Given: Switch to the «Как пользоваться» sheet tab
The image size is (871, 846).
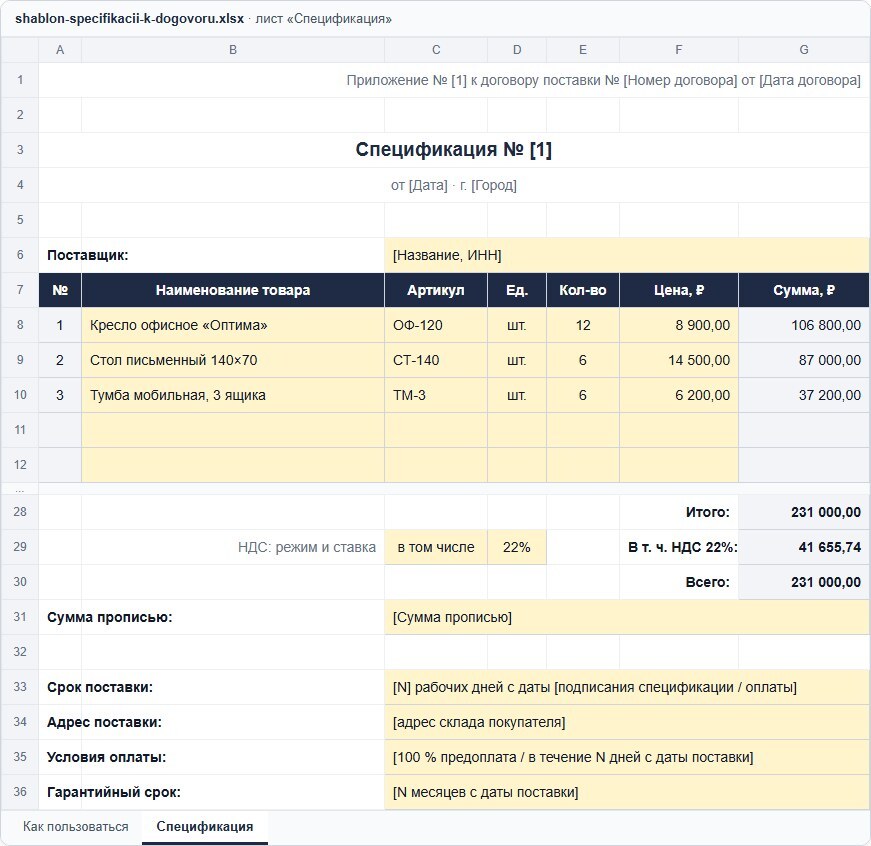Looking at the screenshot, I should point(76,827).
